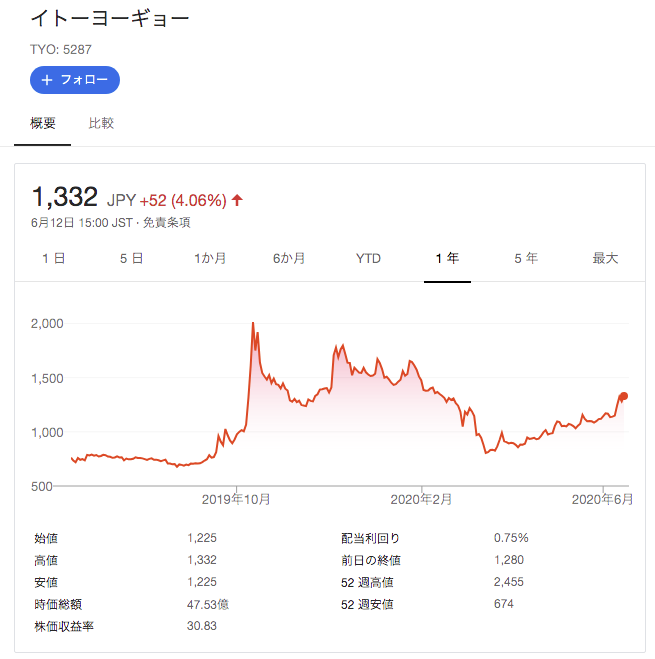This screenshot has height=659, width=655.
Task: Switch to the 概要 tab
Action: pyautogui.click(x=42, y=123)
